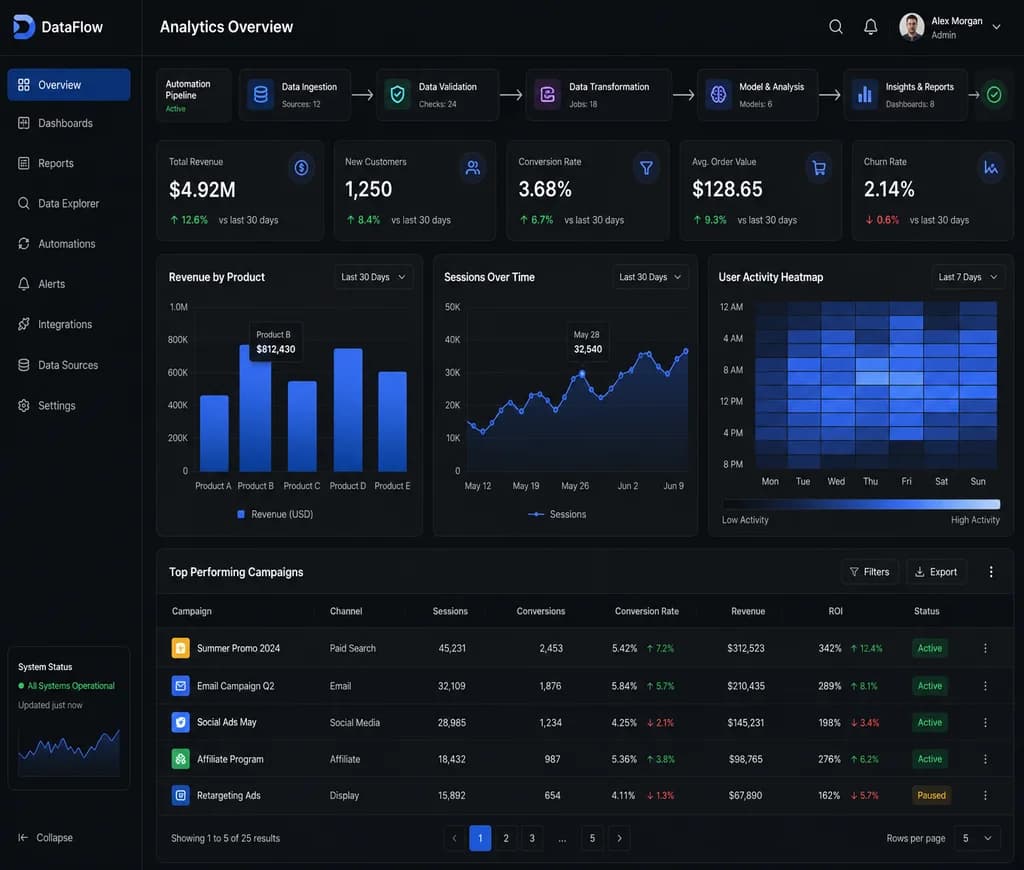This screenshot has width=1024, height=870.
Task: Click the Low to High Activity gradient bar
Action: click(x=861, y=504)
